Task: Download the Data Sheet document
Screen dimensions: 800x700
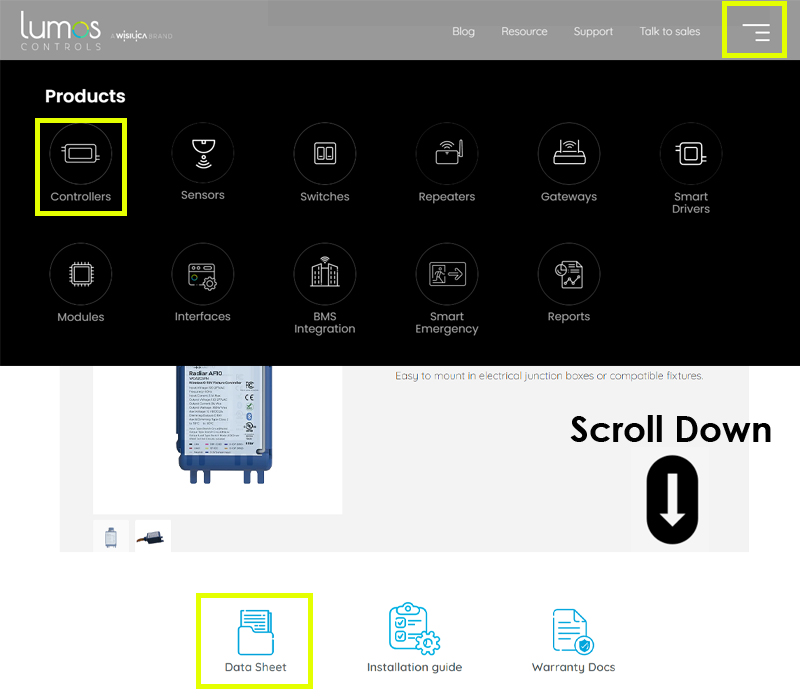Action: point(256,640)
